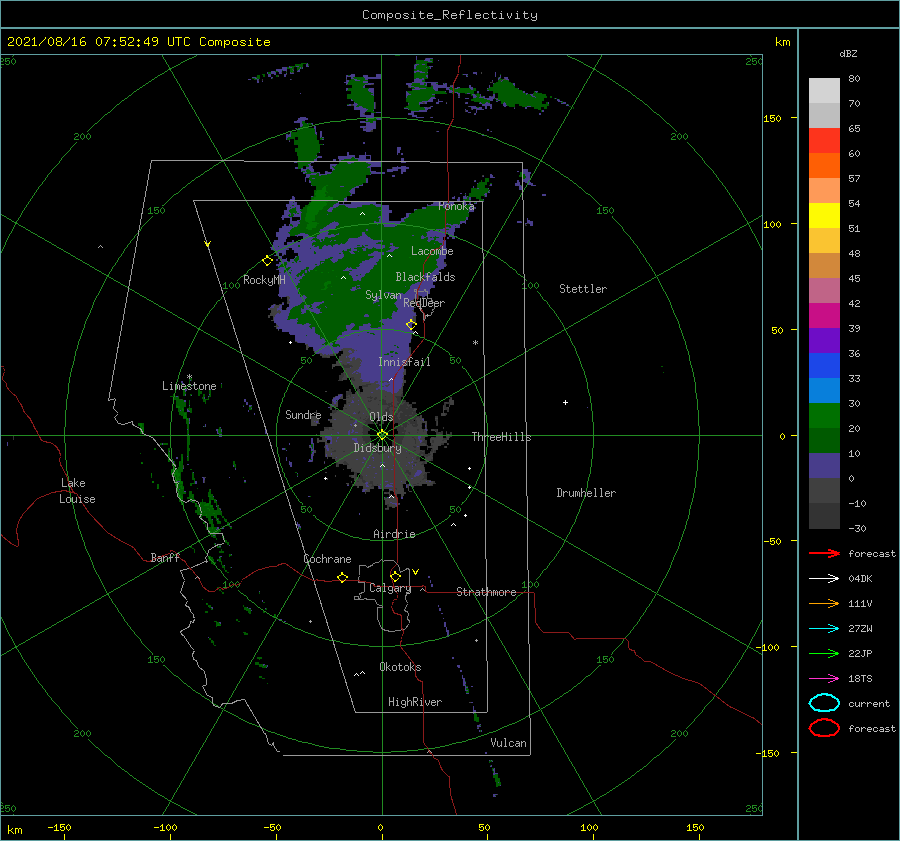
Task: Click the red 'forecast' ellipse legend icon
Action: coord(824,728)
